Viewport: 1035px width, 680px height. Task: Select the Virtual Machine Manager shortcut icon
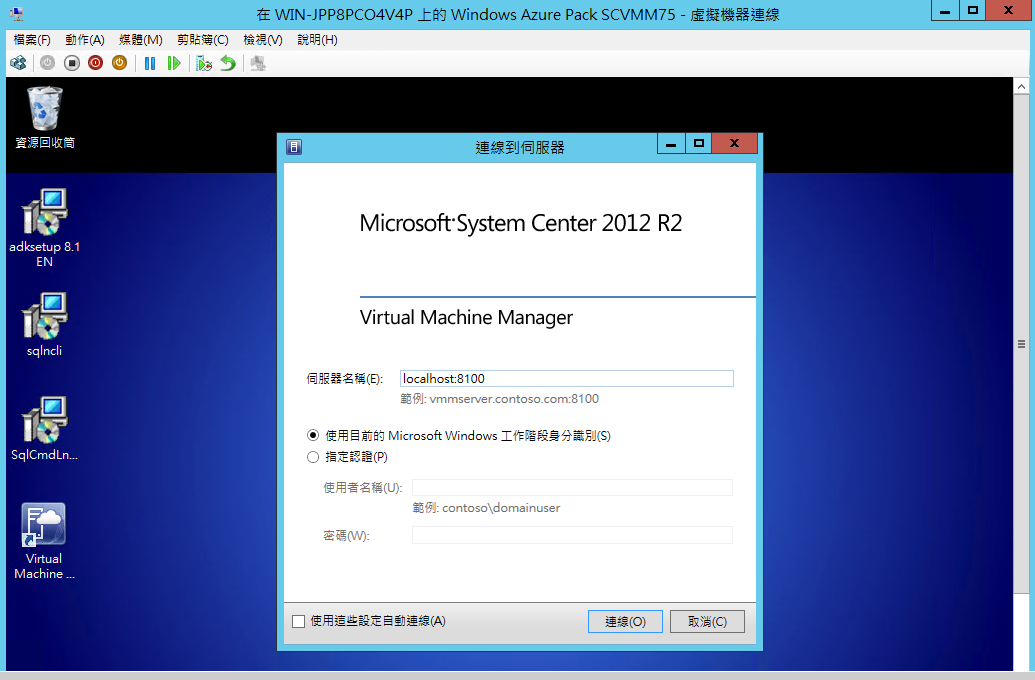(x=45, y=541)
